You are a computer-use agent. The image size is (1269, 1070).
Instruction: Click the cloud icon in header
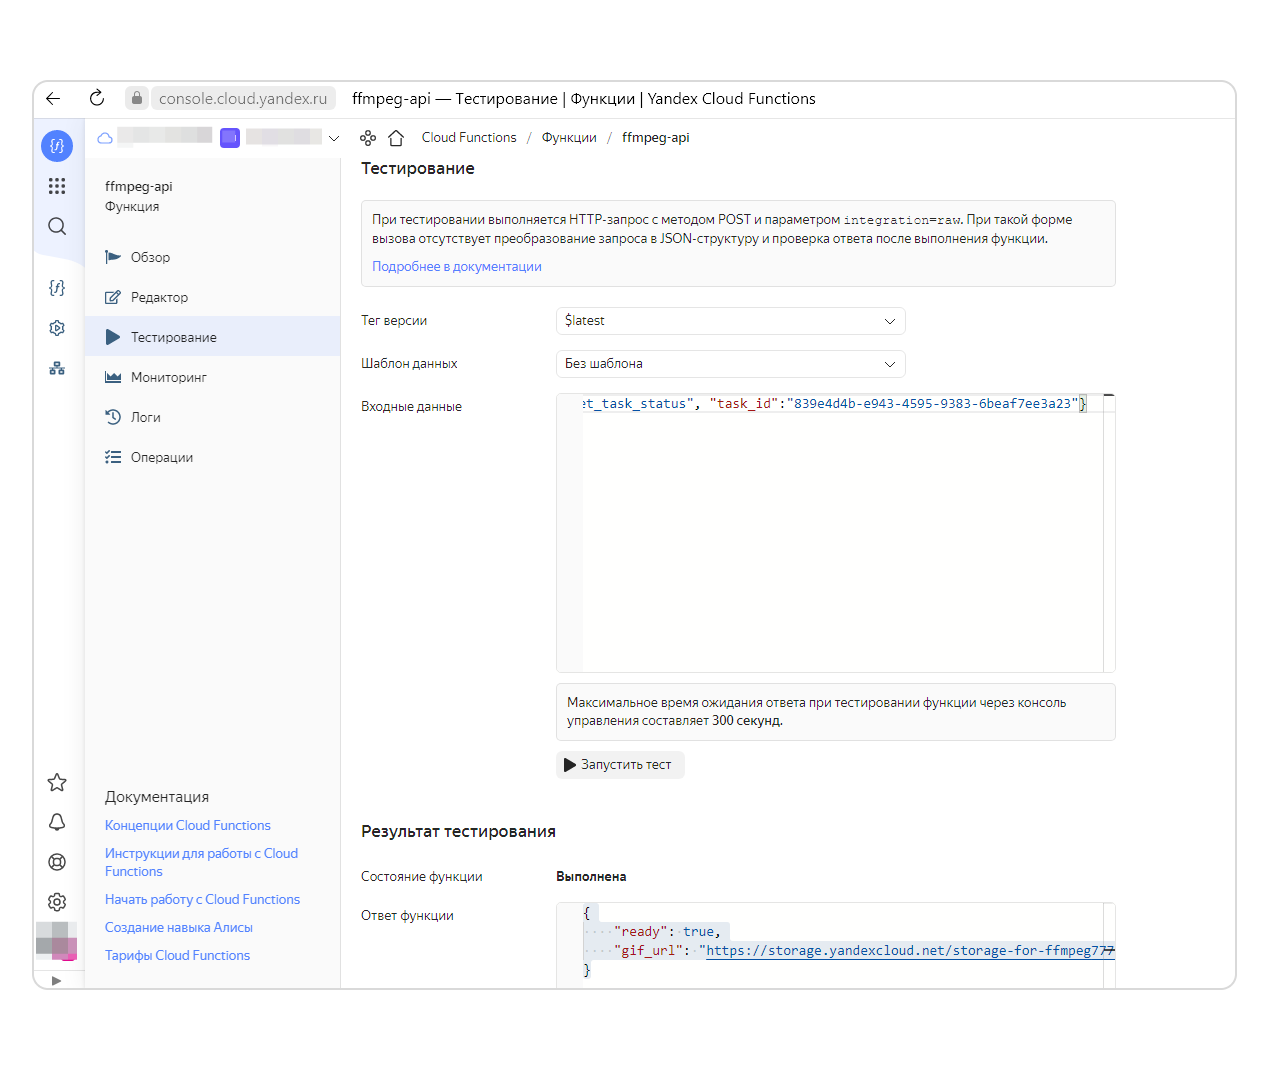[105, 138]
